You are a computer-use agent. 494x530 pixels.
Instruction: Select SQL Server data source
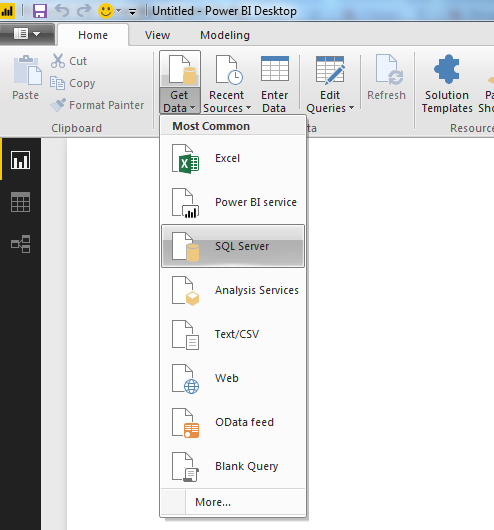click(x=233, y=246)
